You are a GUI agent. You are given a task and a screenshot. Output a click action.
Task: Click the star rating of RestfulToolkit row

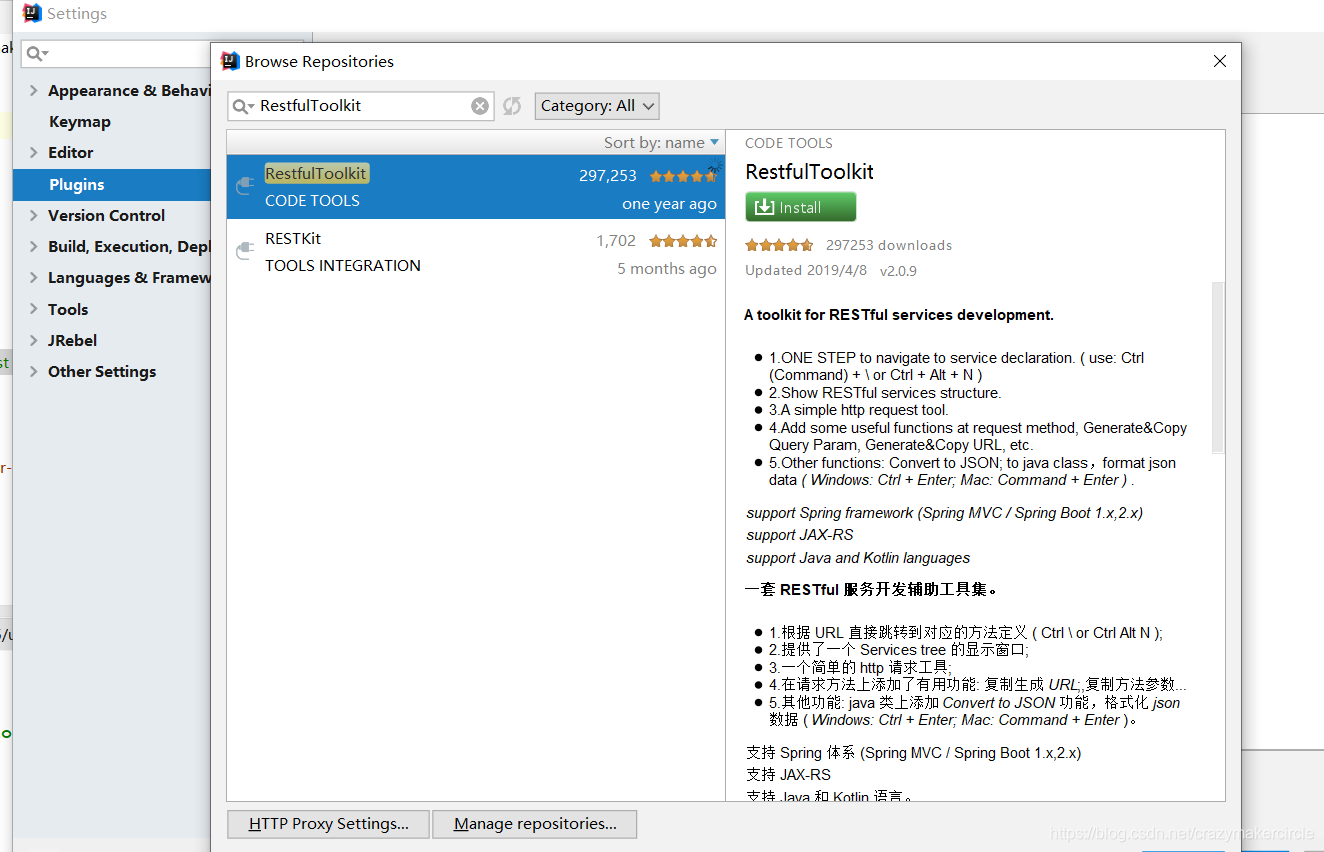point(683,176)
